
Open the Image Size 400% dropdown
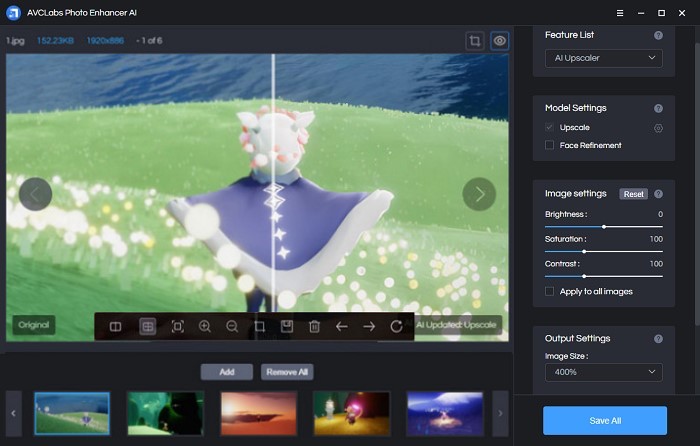click(604, 372)
